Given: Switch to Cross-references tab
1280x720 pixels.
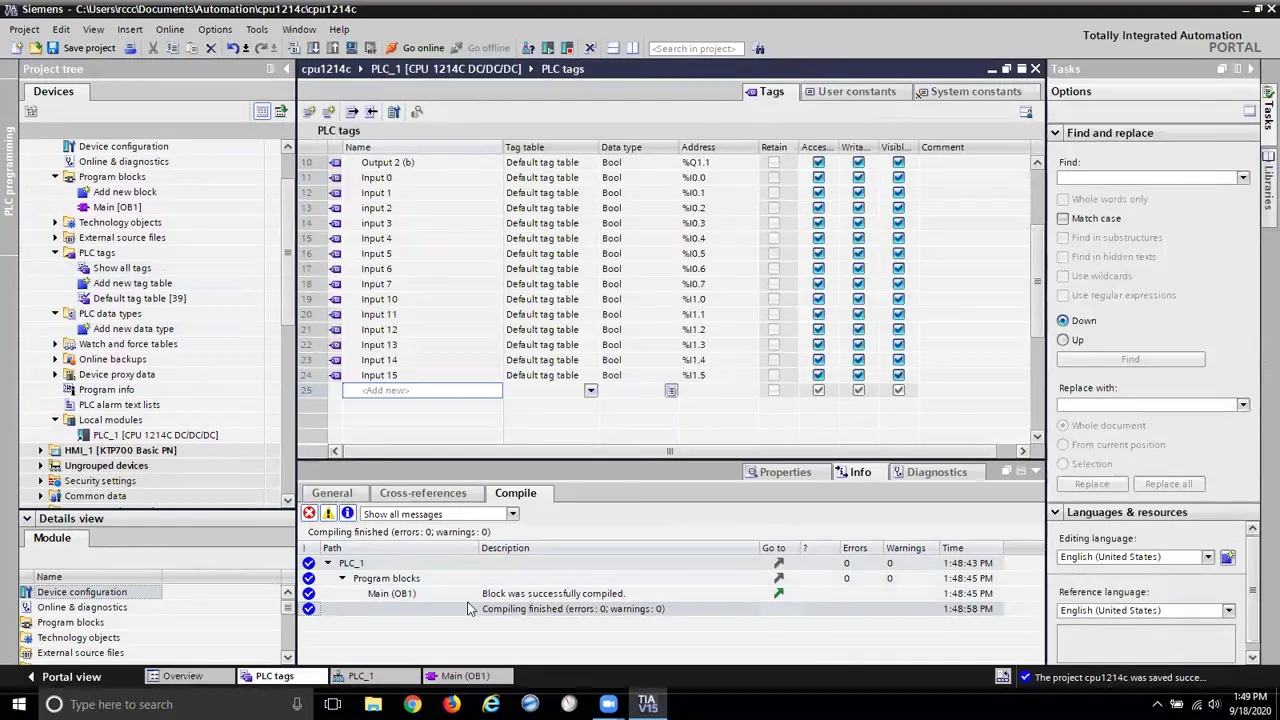Looking at the screenshot, I should tap(422, 493).
